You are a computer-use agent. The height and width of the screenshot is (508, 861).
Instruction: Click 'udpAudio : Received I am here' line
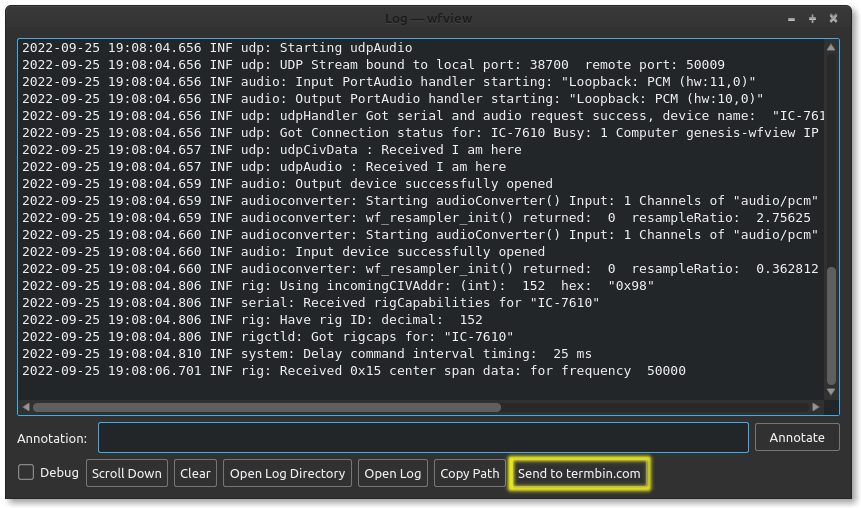coord(264,167)
